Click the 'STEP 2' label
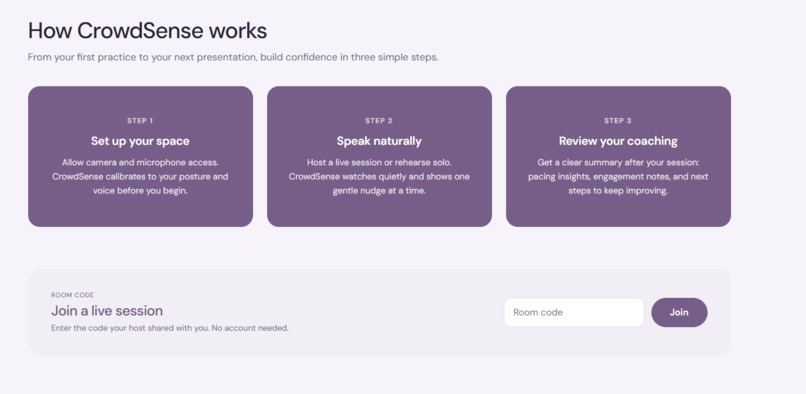The width and height of the screenshot is (806, 394). click(379, 121)
